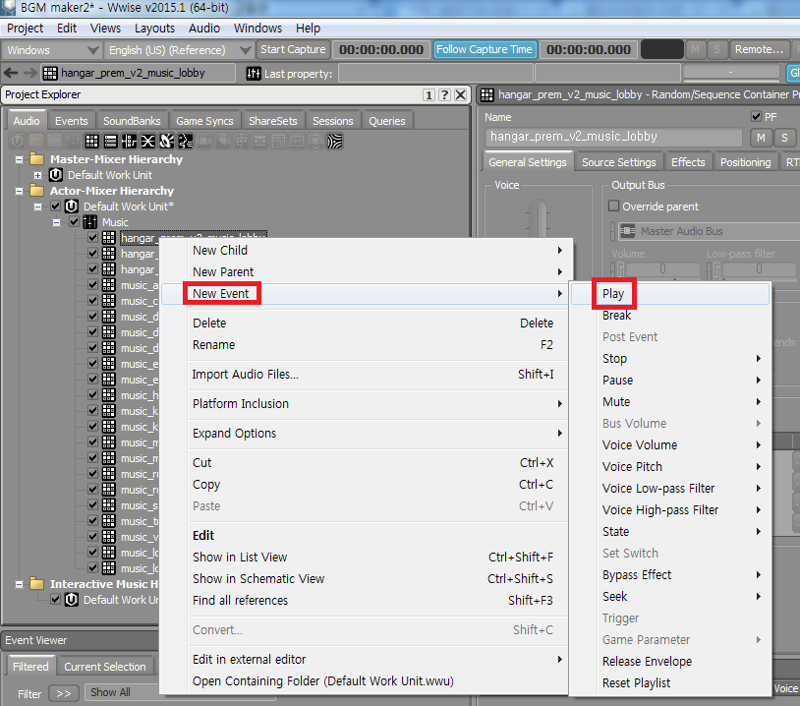Click the Actor-Mixer Hierarchy folder icon
The width and height of the screenshot is (800, 706).
click(37, 191)
